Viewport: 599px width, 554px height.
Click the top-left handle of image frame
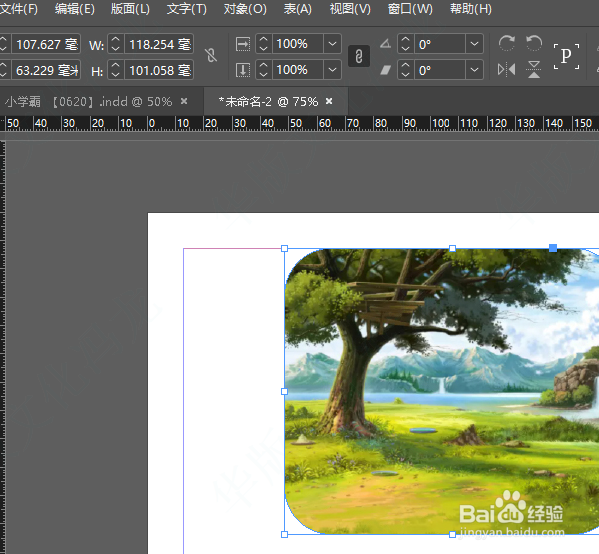[284, 249]
